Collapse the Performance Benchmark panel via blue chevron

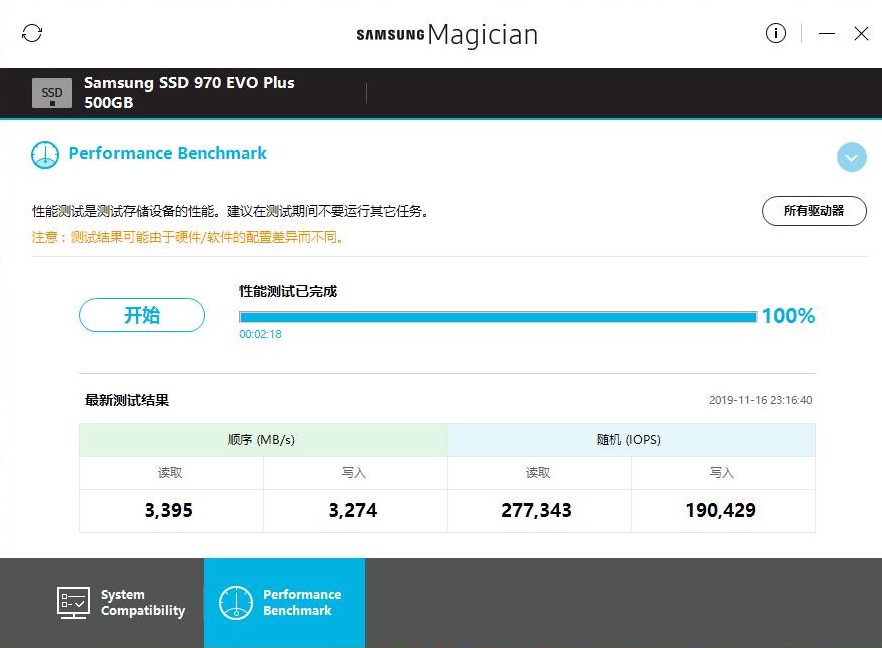(851, 157)
